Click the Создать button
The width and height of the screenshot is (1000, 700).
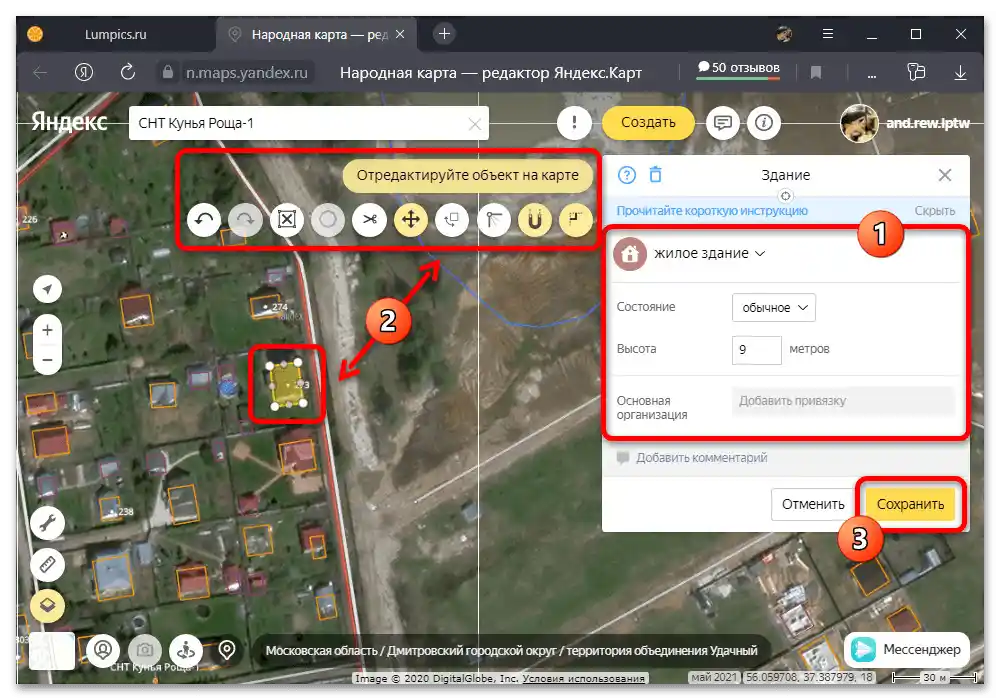click(648, 122)
